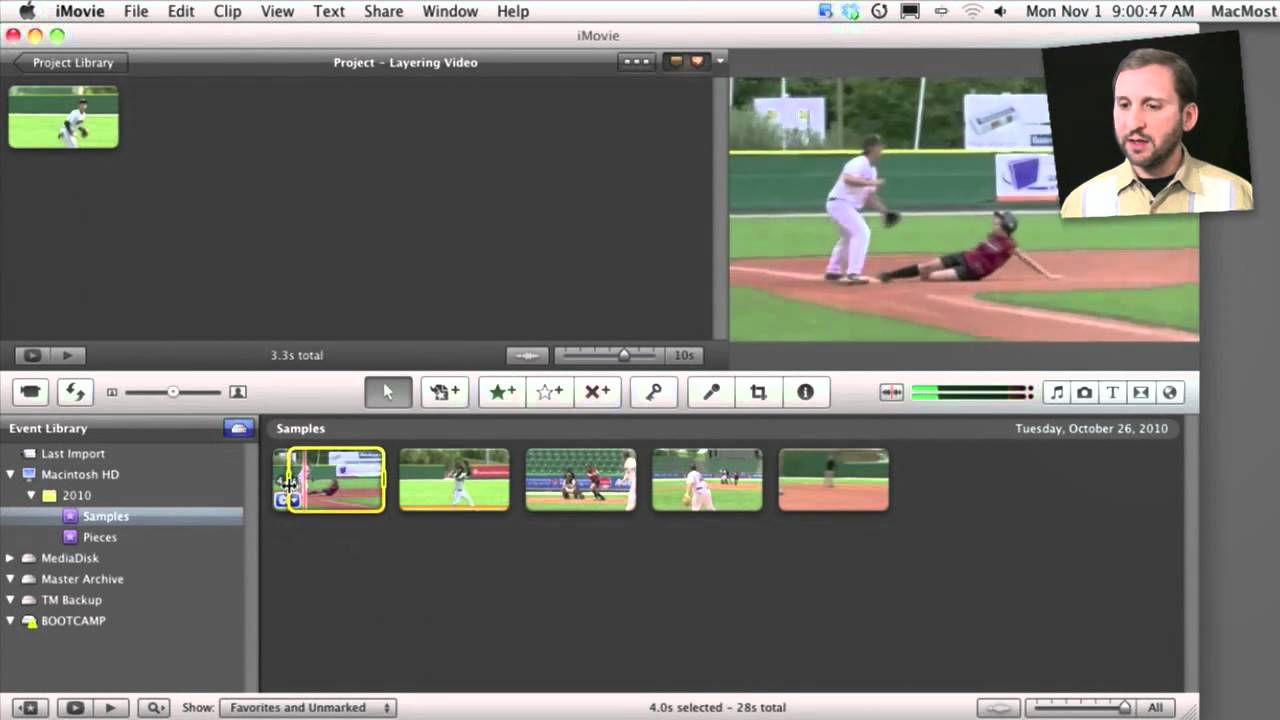Select the sliding runner event clip
The height and width of the screenshot is (720, 1280).
[329, 480]
